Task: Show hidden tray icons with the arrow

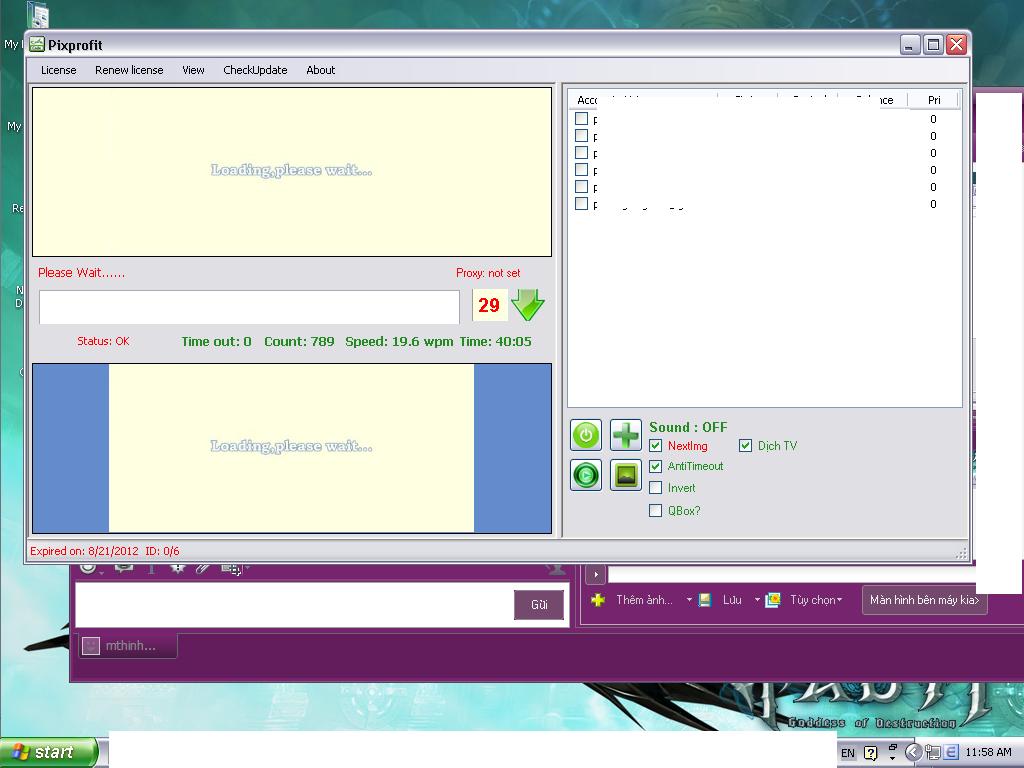Action: (914, 752)
